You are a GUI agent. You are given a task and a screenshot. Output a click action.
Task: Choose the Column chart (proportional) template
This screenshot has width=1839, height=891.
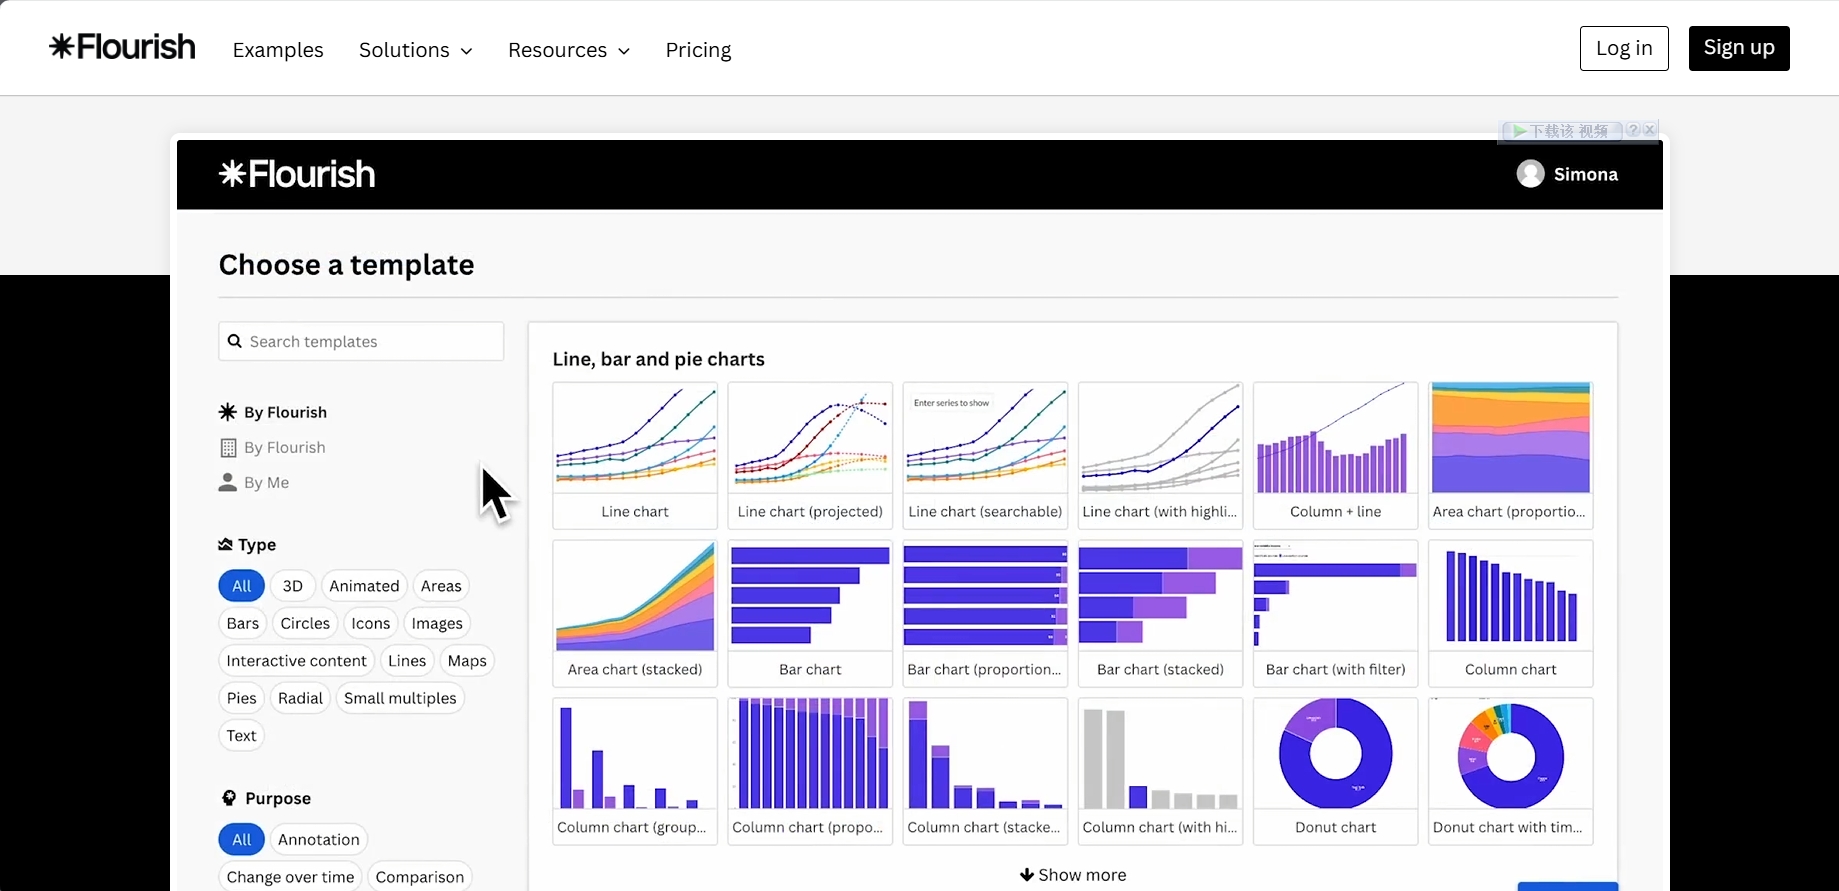810,771
